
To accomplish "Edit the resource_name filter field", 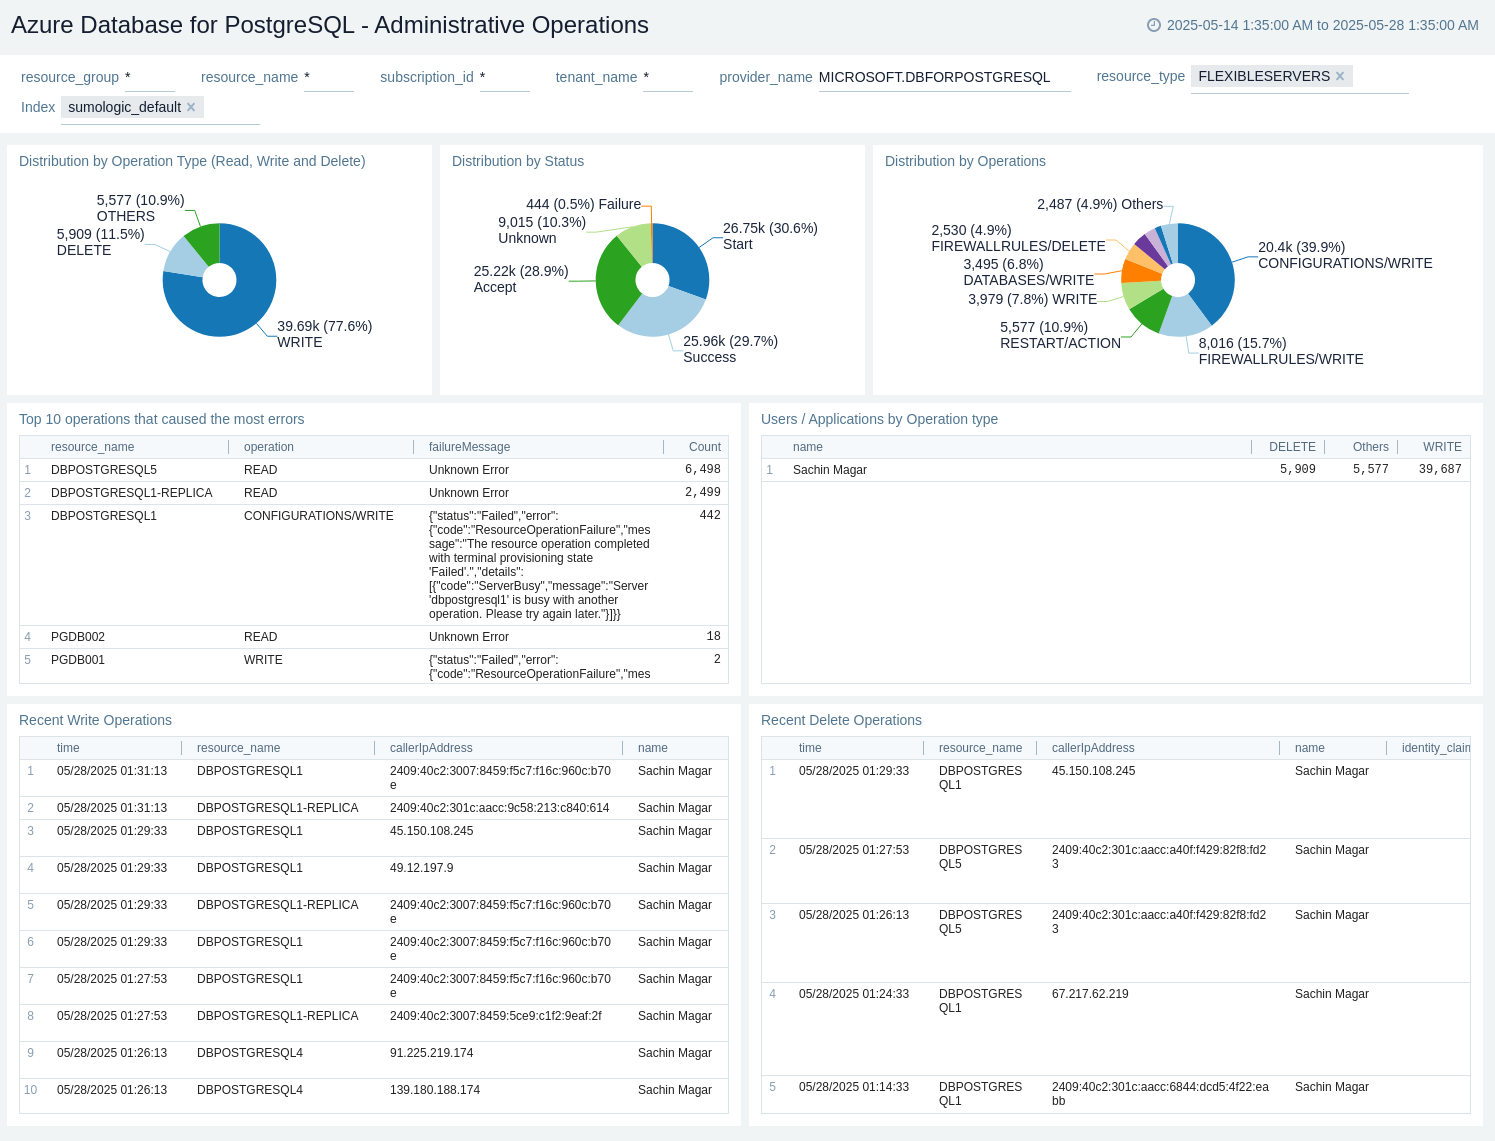I will [x=329, y=78].
